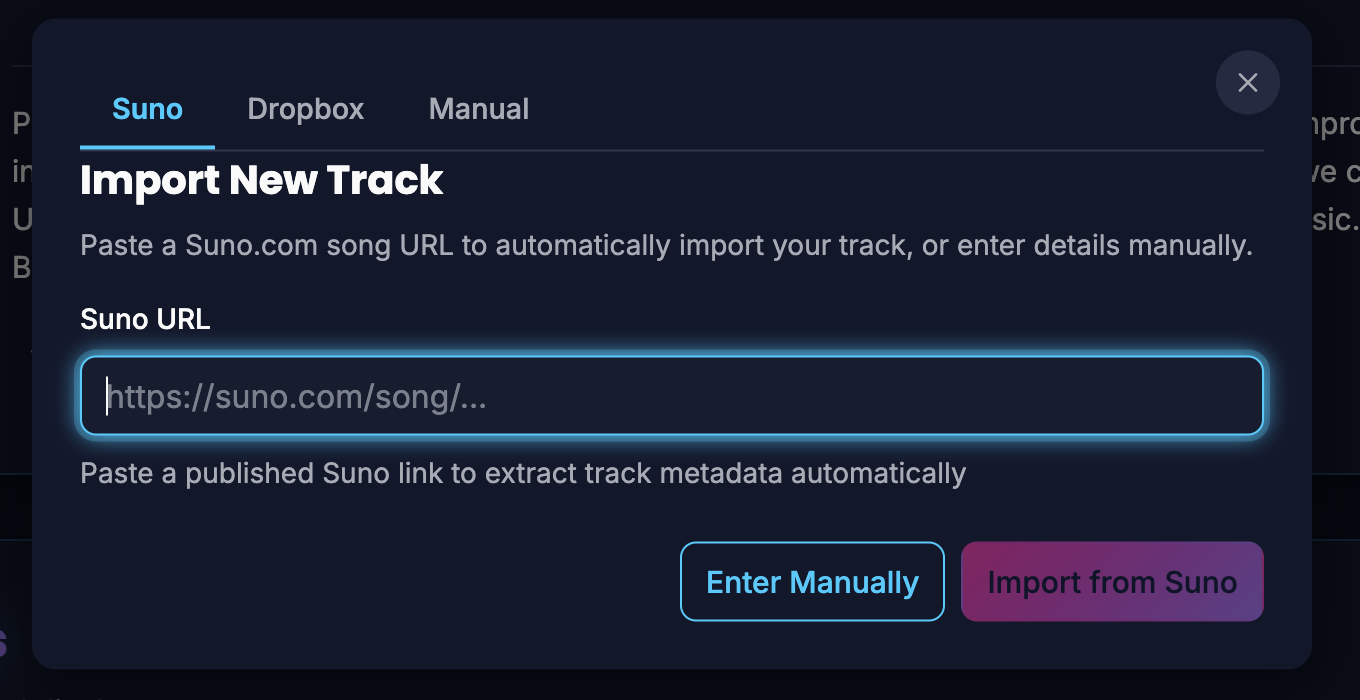Click the Suno URL label
The image size is (1360, 700).
(x=144, y=319)
